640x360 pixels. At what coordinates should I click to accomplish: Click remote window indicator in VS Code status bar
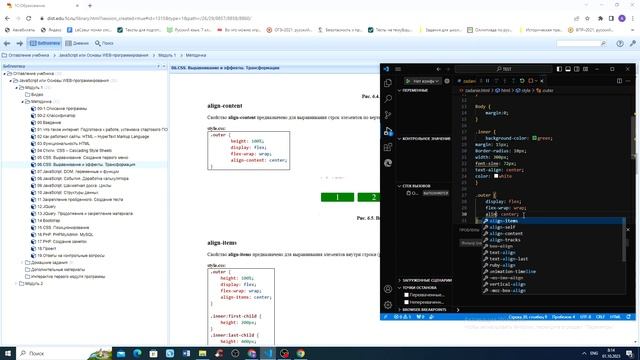(385, 317)
